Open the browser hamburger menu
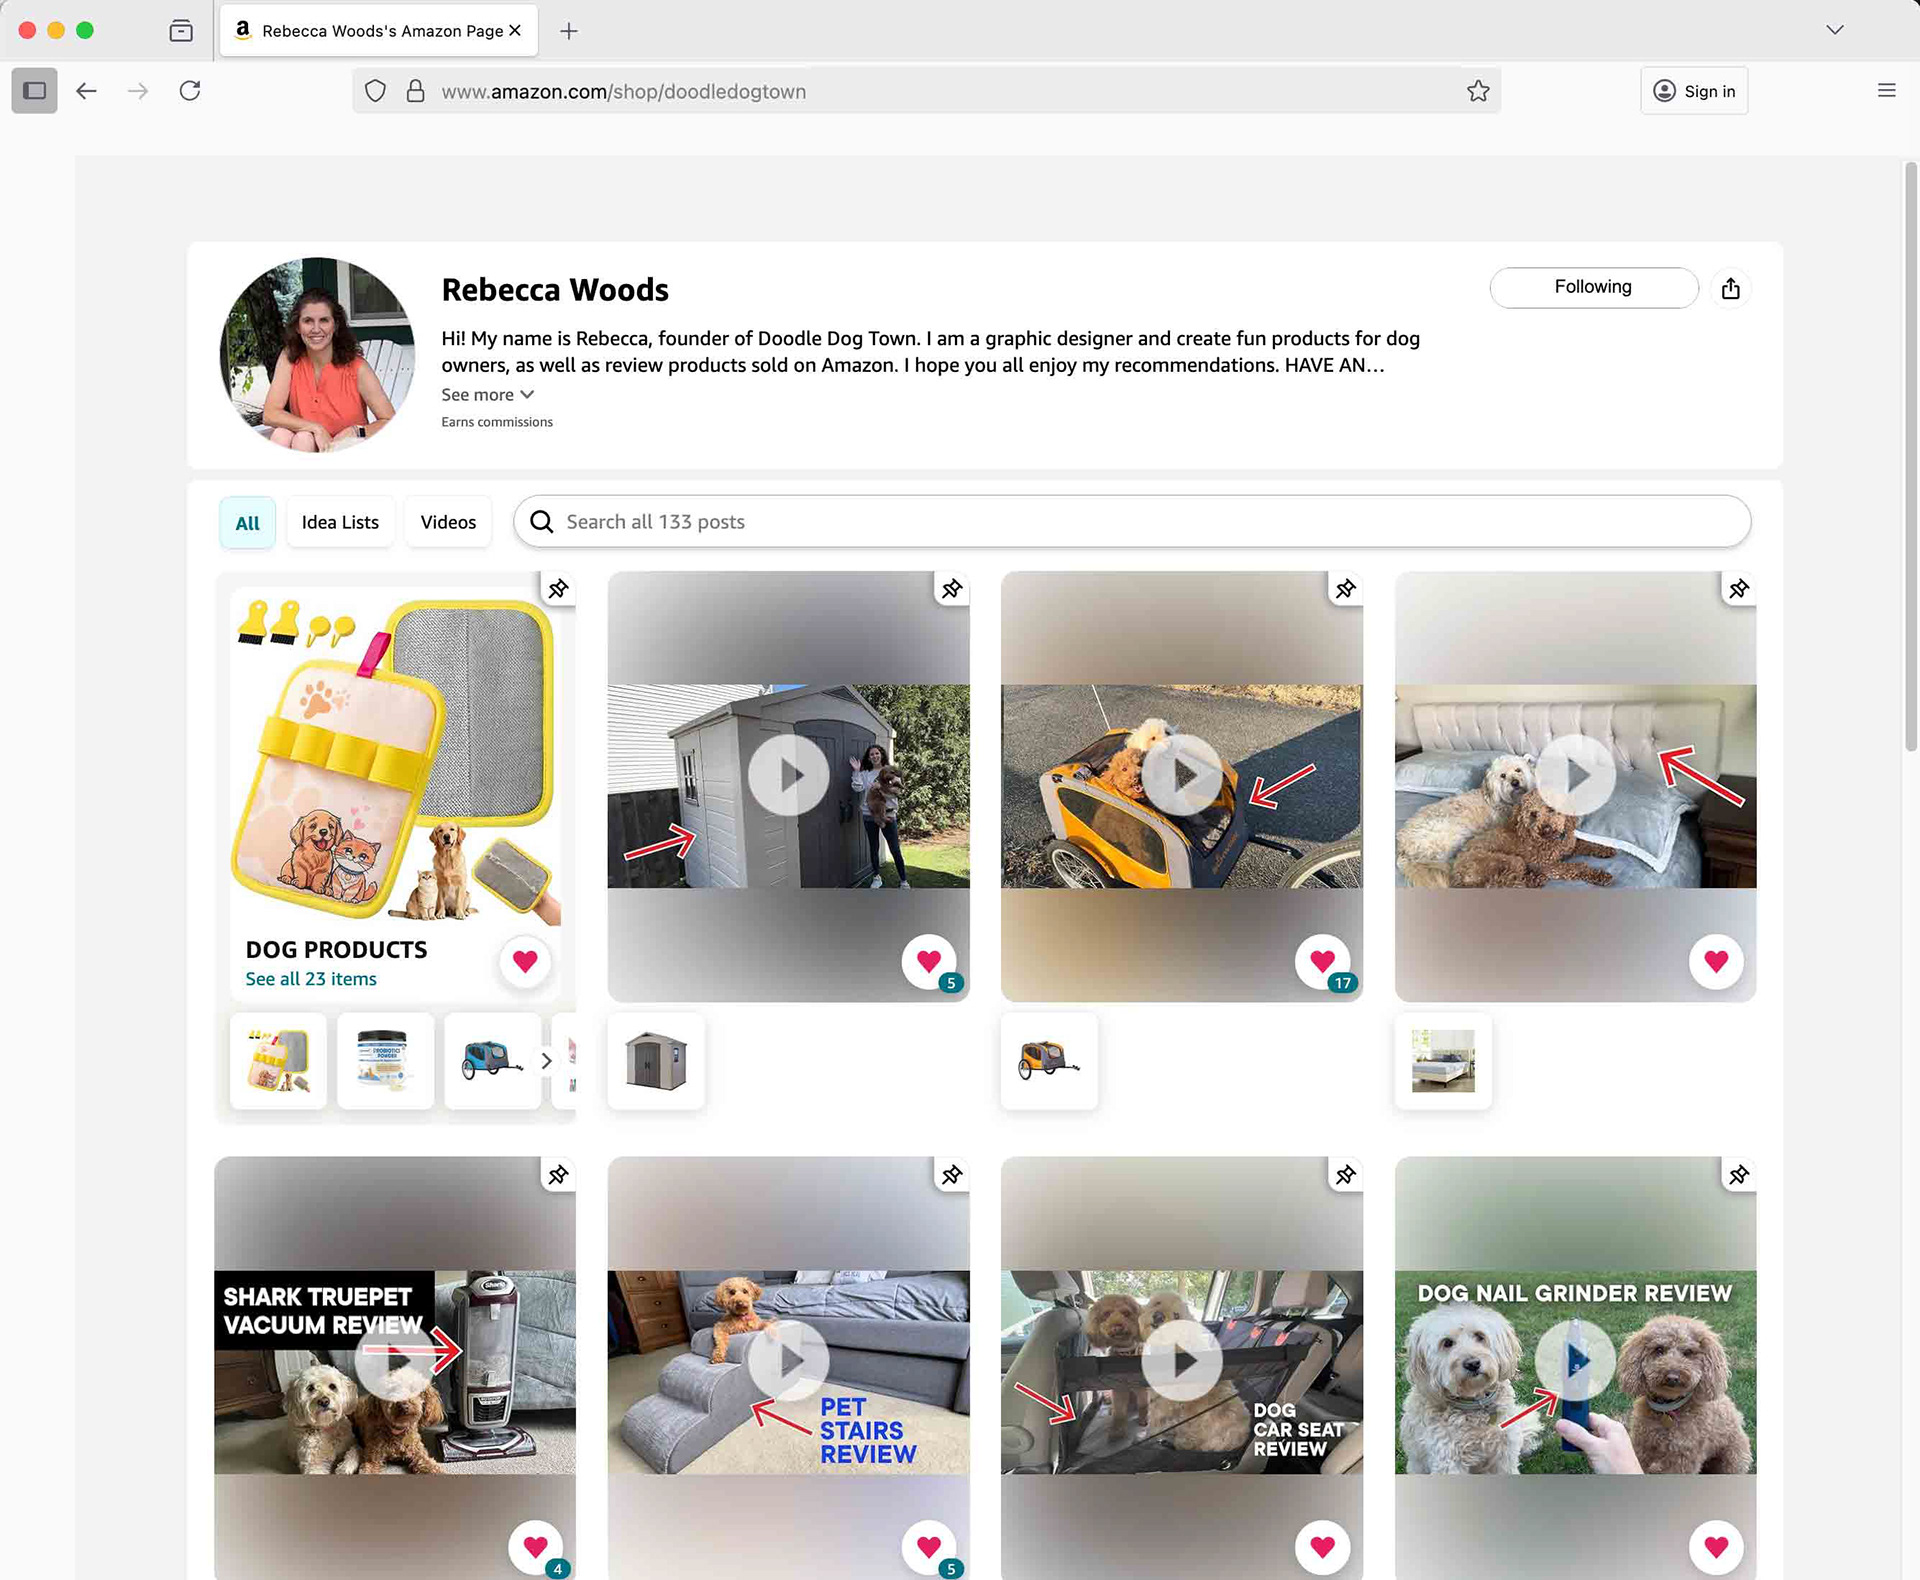Screen dimensions: 1920x1580 [x=1886, y=91]
